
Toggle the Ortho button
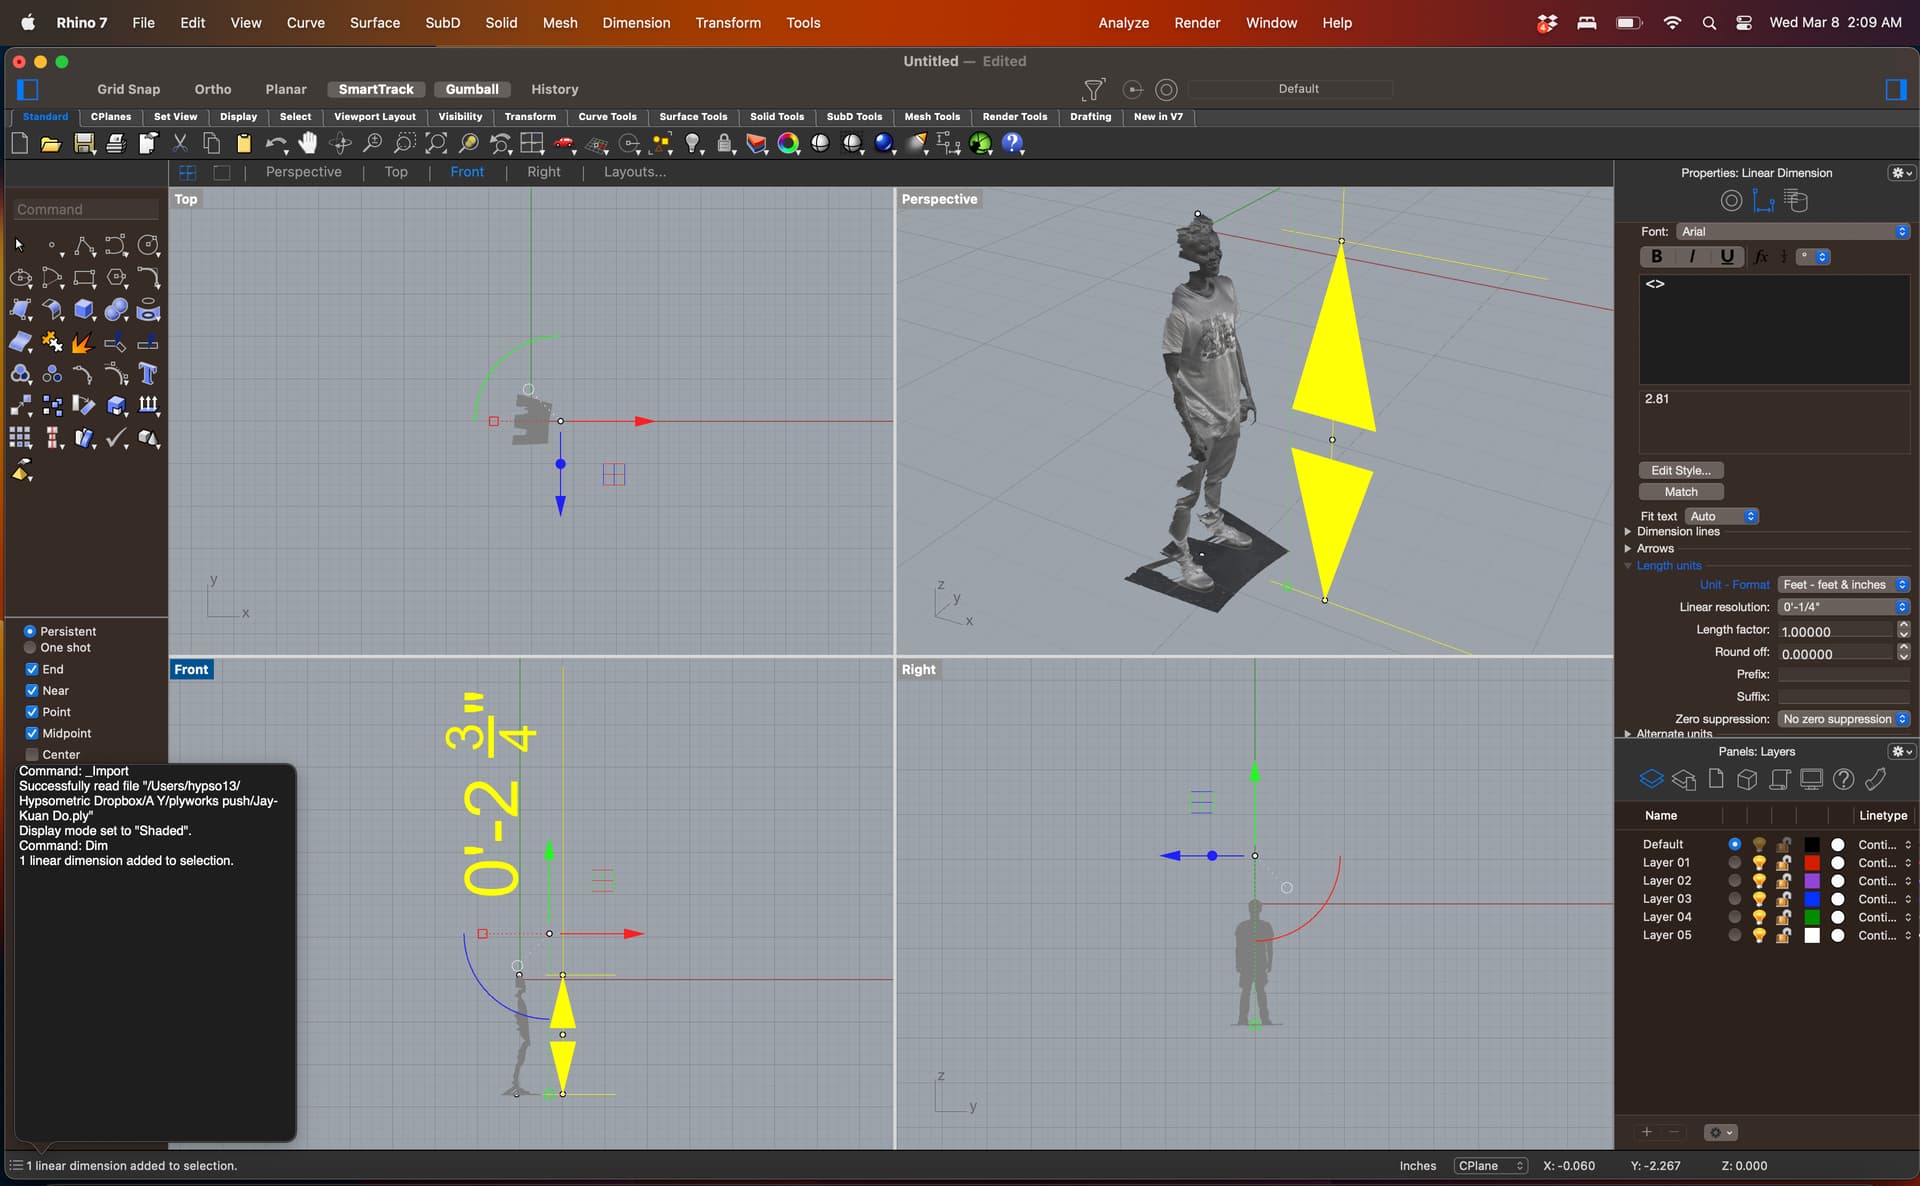coord(212,89)
